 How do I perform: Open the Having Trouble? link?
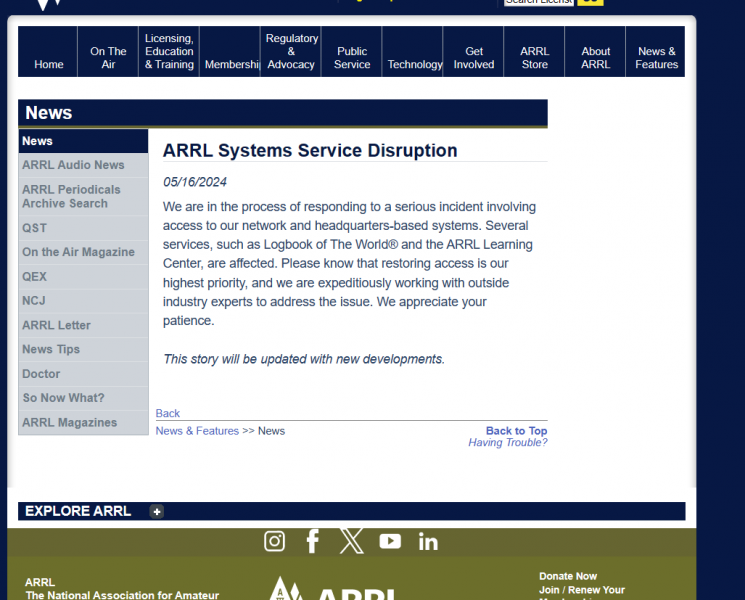click(507, 443)
